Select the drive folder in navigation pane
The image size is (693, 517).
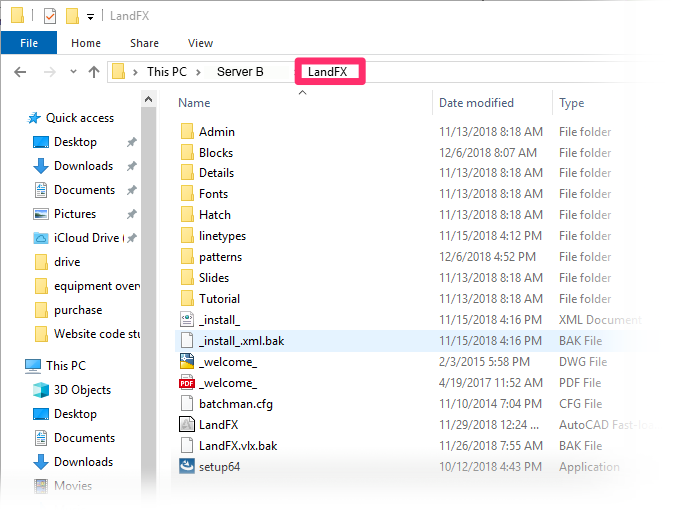(x=67, y=262)
